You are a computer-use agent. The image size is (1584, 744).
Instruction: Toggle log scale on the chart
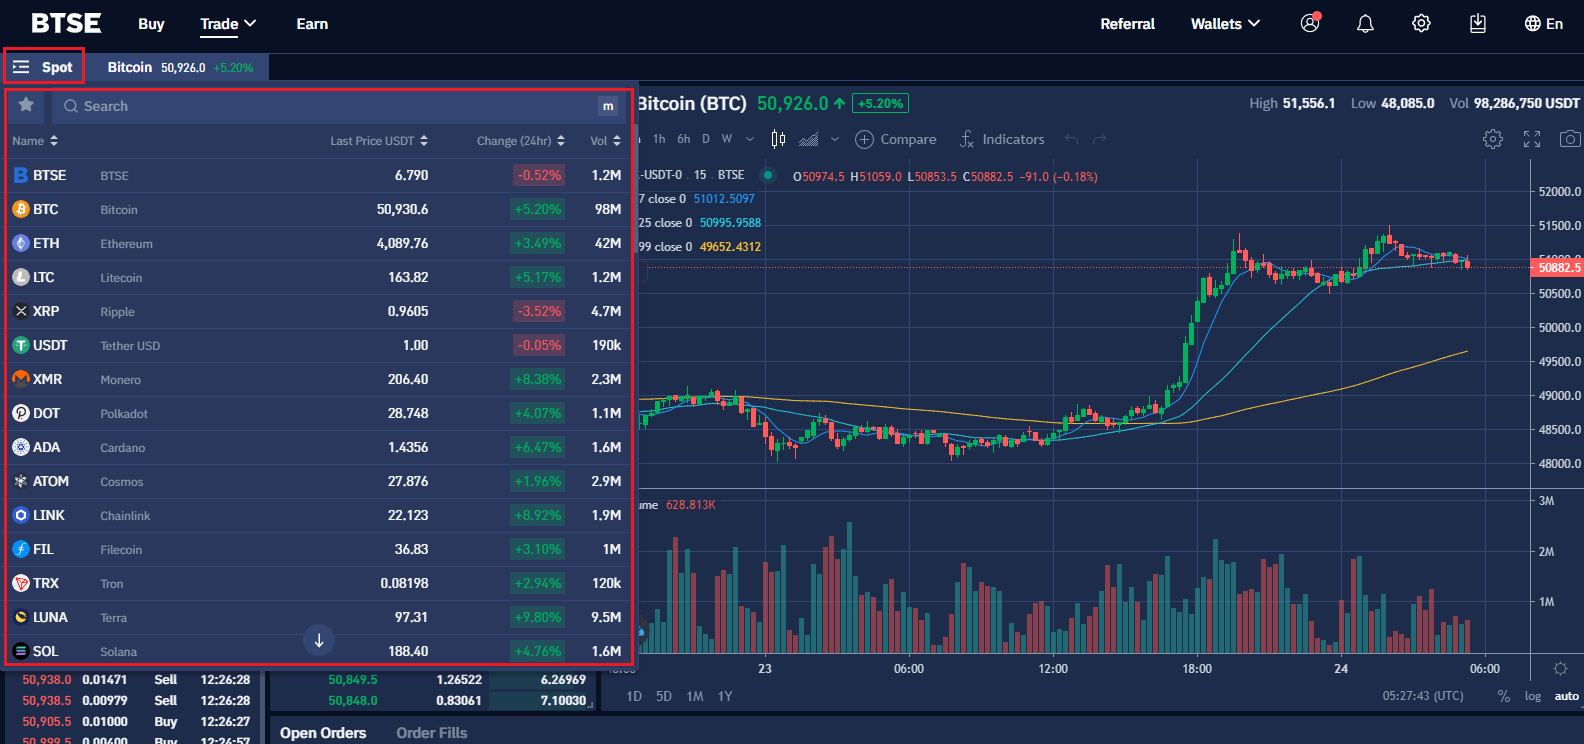1533,696
